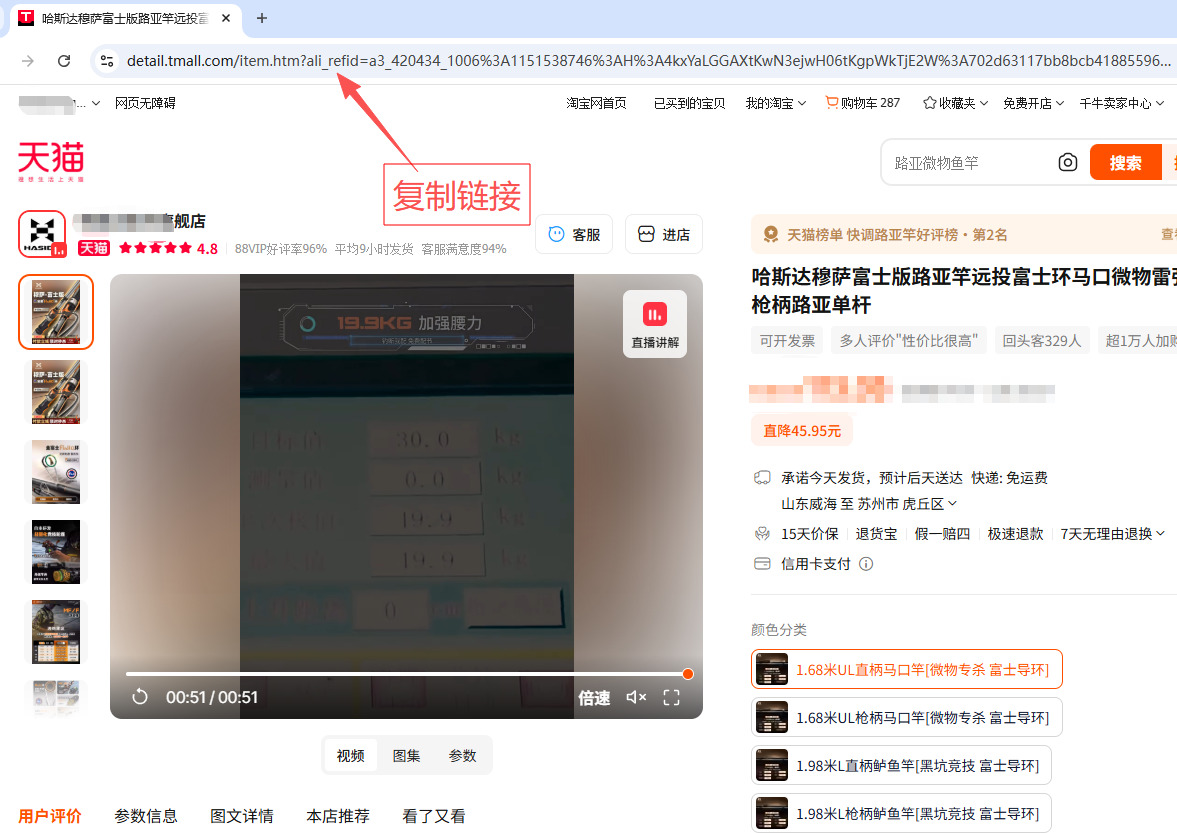This screenshot has width=1177, height=833.
Task: Focus the 路亚微物鱼竿 search box
Action: [968, 163]
